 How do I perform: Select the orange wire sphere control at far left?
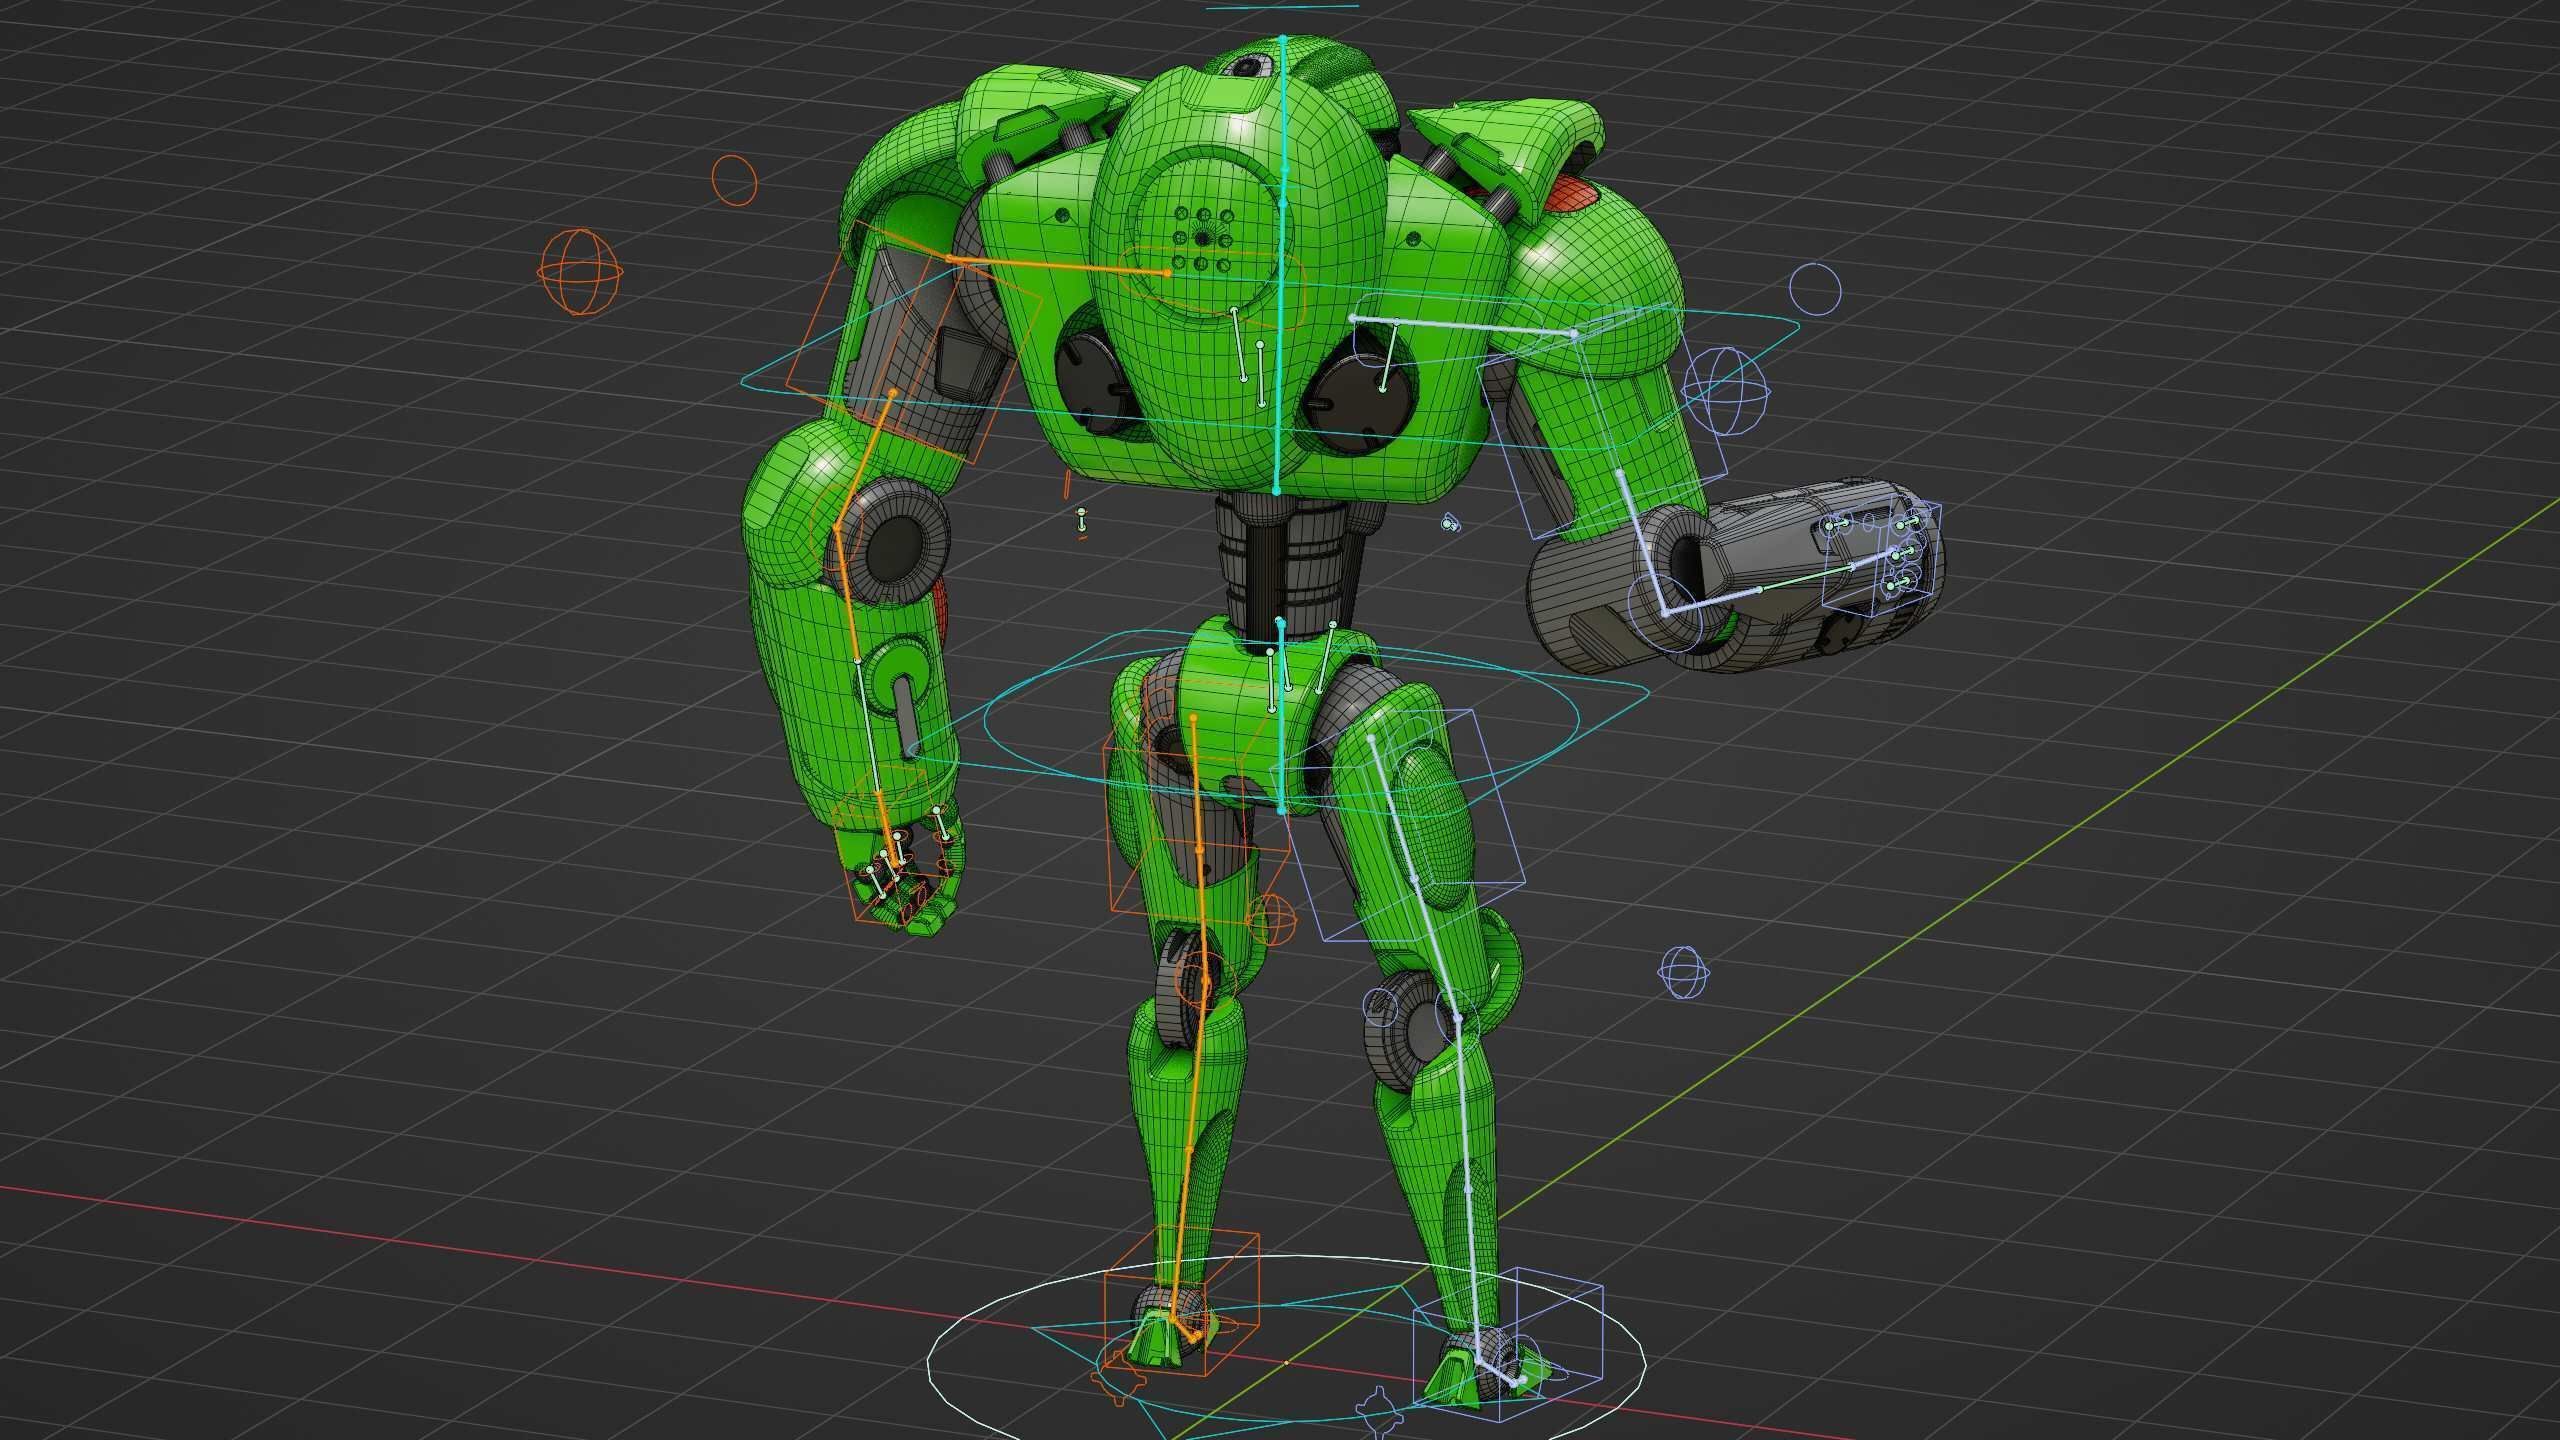(581, 272)
